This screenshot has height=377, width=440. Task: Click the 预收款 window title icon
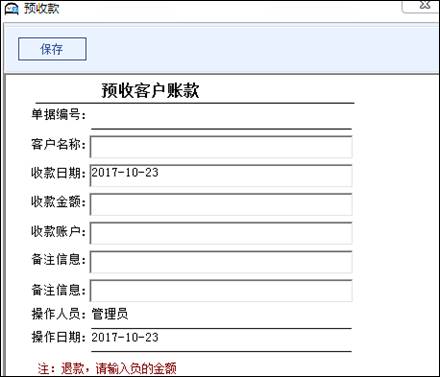[x=12, y=8]
